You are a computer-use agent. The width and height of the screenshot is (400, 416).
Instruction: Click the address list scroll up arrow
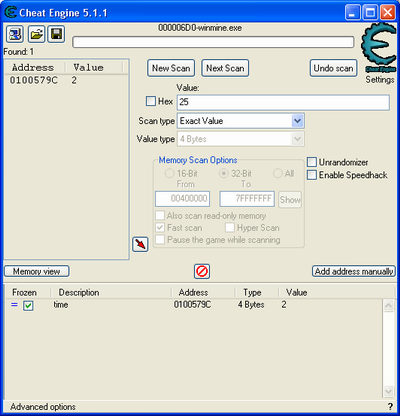389,306
